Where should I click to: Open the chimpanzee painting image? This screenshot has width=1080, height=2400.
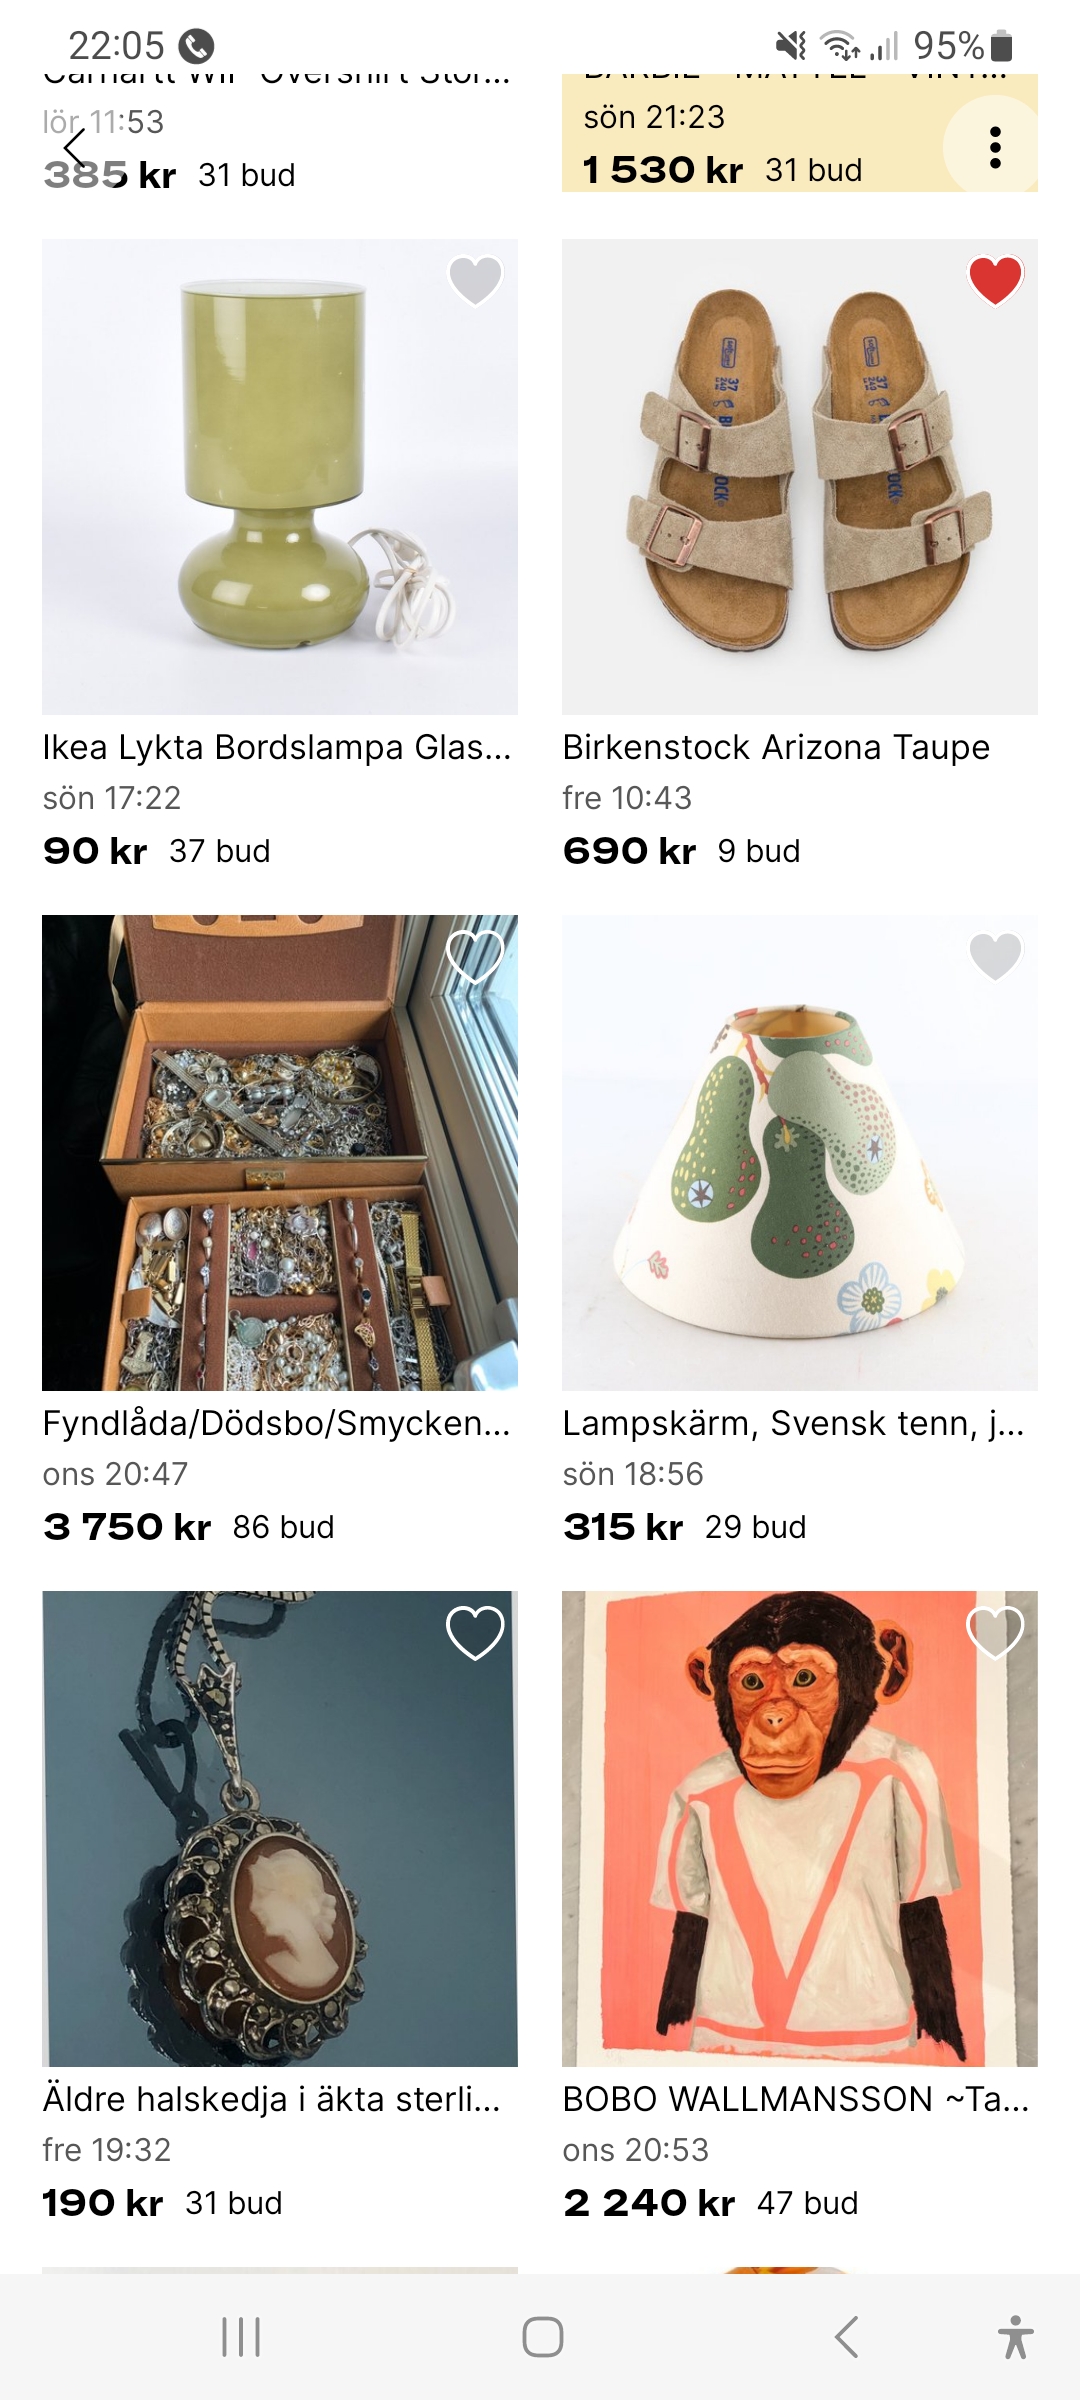point(800,1828)
